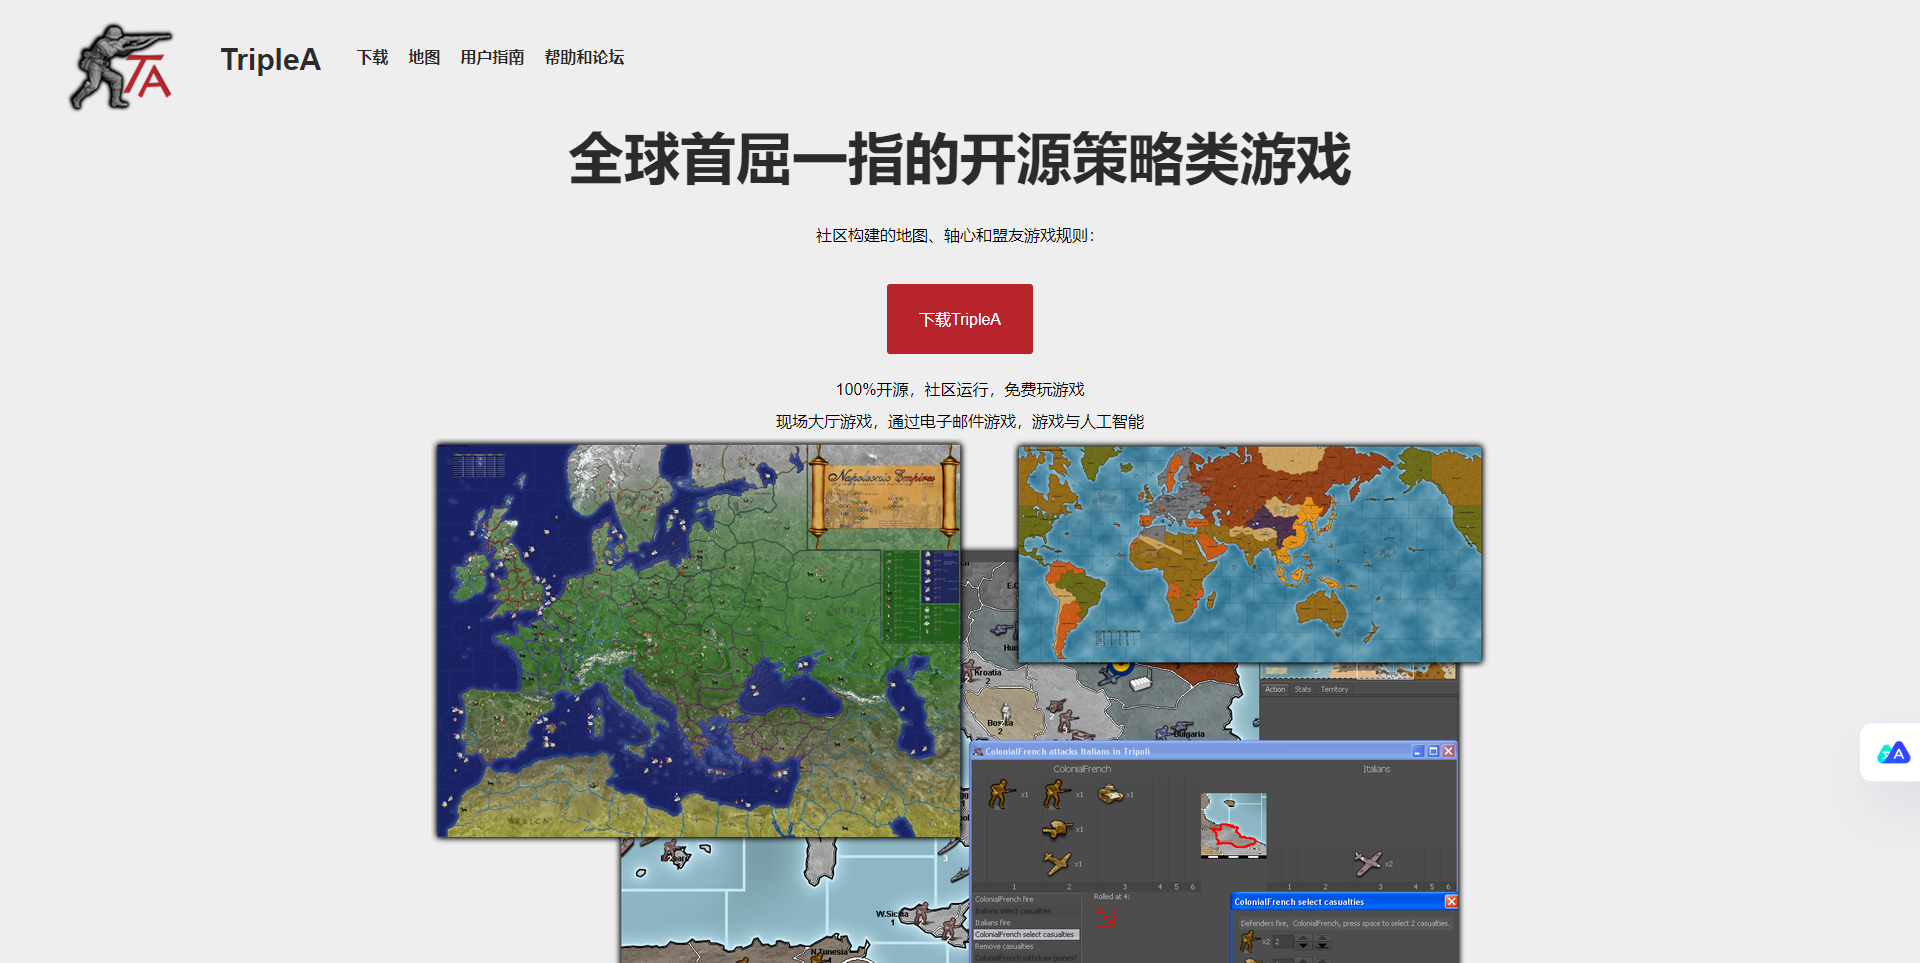This screenshot has width=1920, height=963.
Task: Open 帮助和论坛 page
Action: tap(584, 58)
